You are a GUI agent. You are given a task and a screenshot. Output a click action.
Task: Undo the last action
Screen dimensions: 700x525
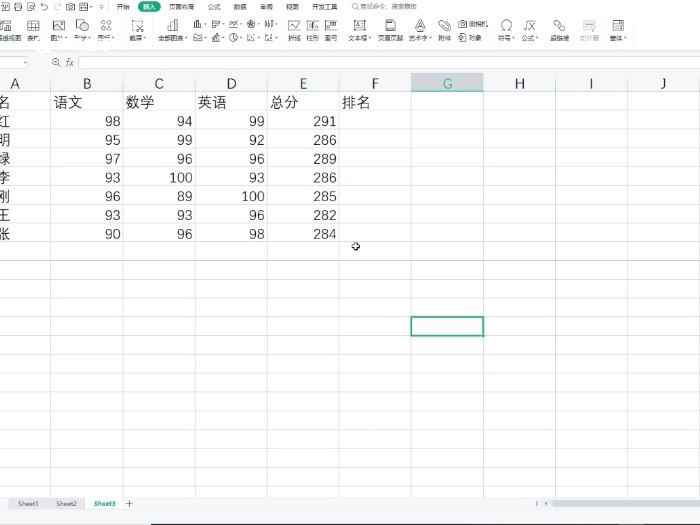coord(44,7)
